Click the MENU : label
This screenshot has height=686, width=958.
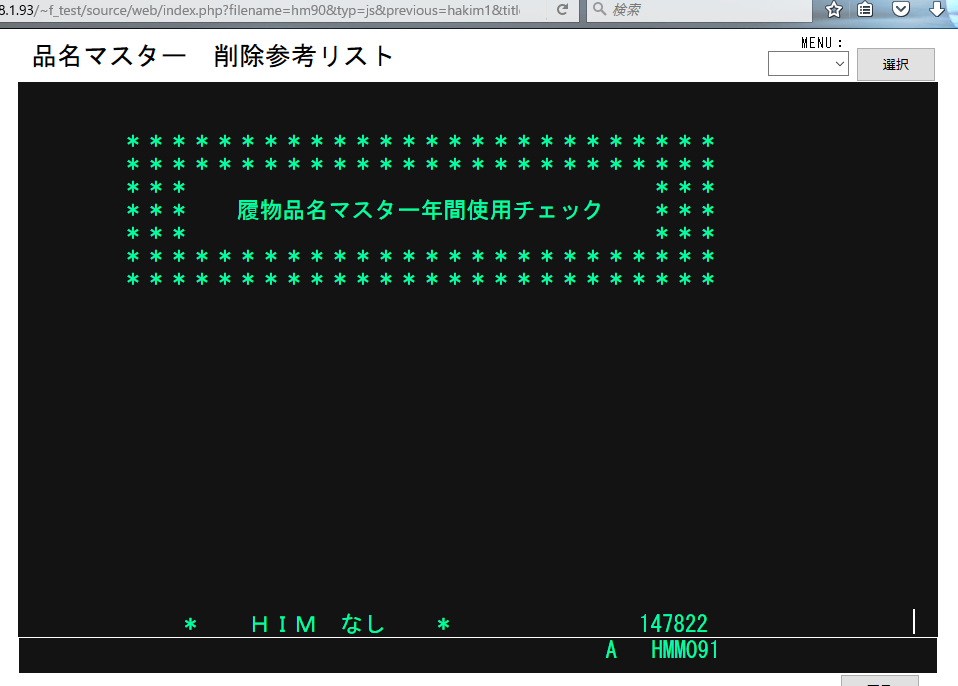tap(822, 42)
